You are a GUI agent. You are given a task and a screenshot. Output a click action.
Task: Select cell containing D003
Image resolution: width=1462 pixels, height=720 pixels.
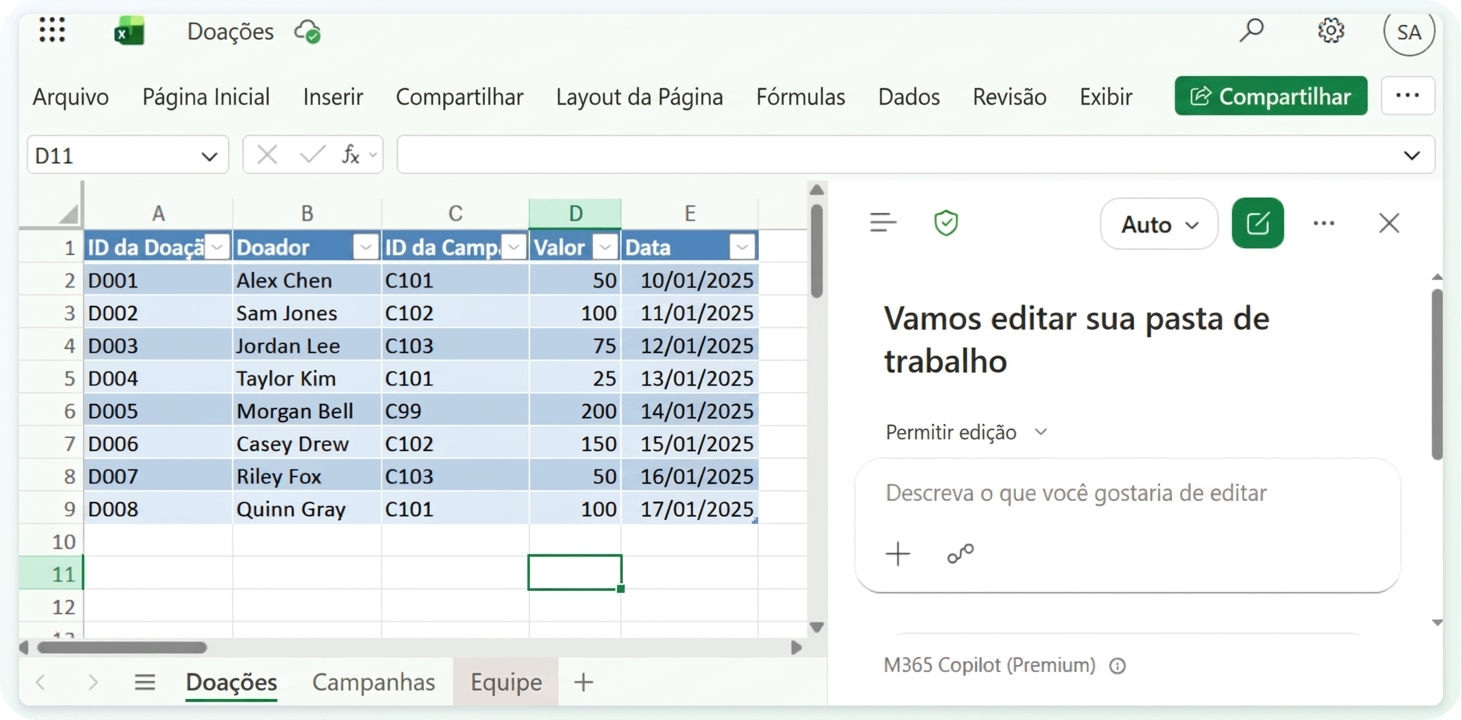point(158,346)
